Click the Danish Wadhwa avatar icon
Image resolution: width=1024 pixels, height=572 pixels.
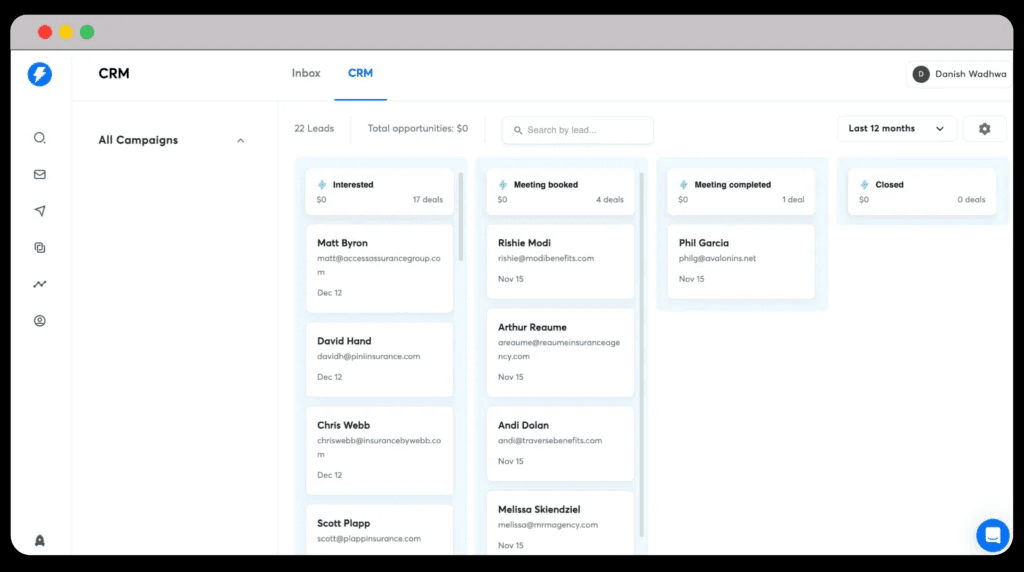921,74
